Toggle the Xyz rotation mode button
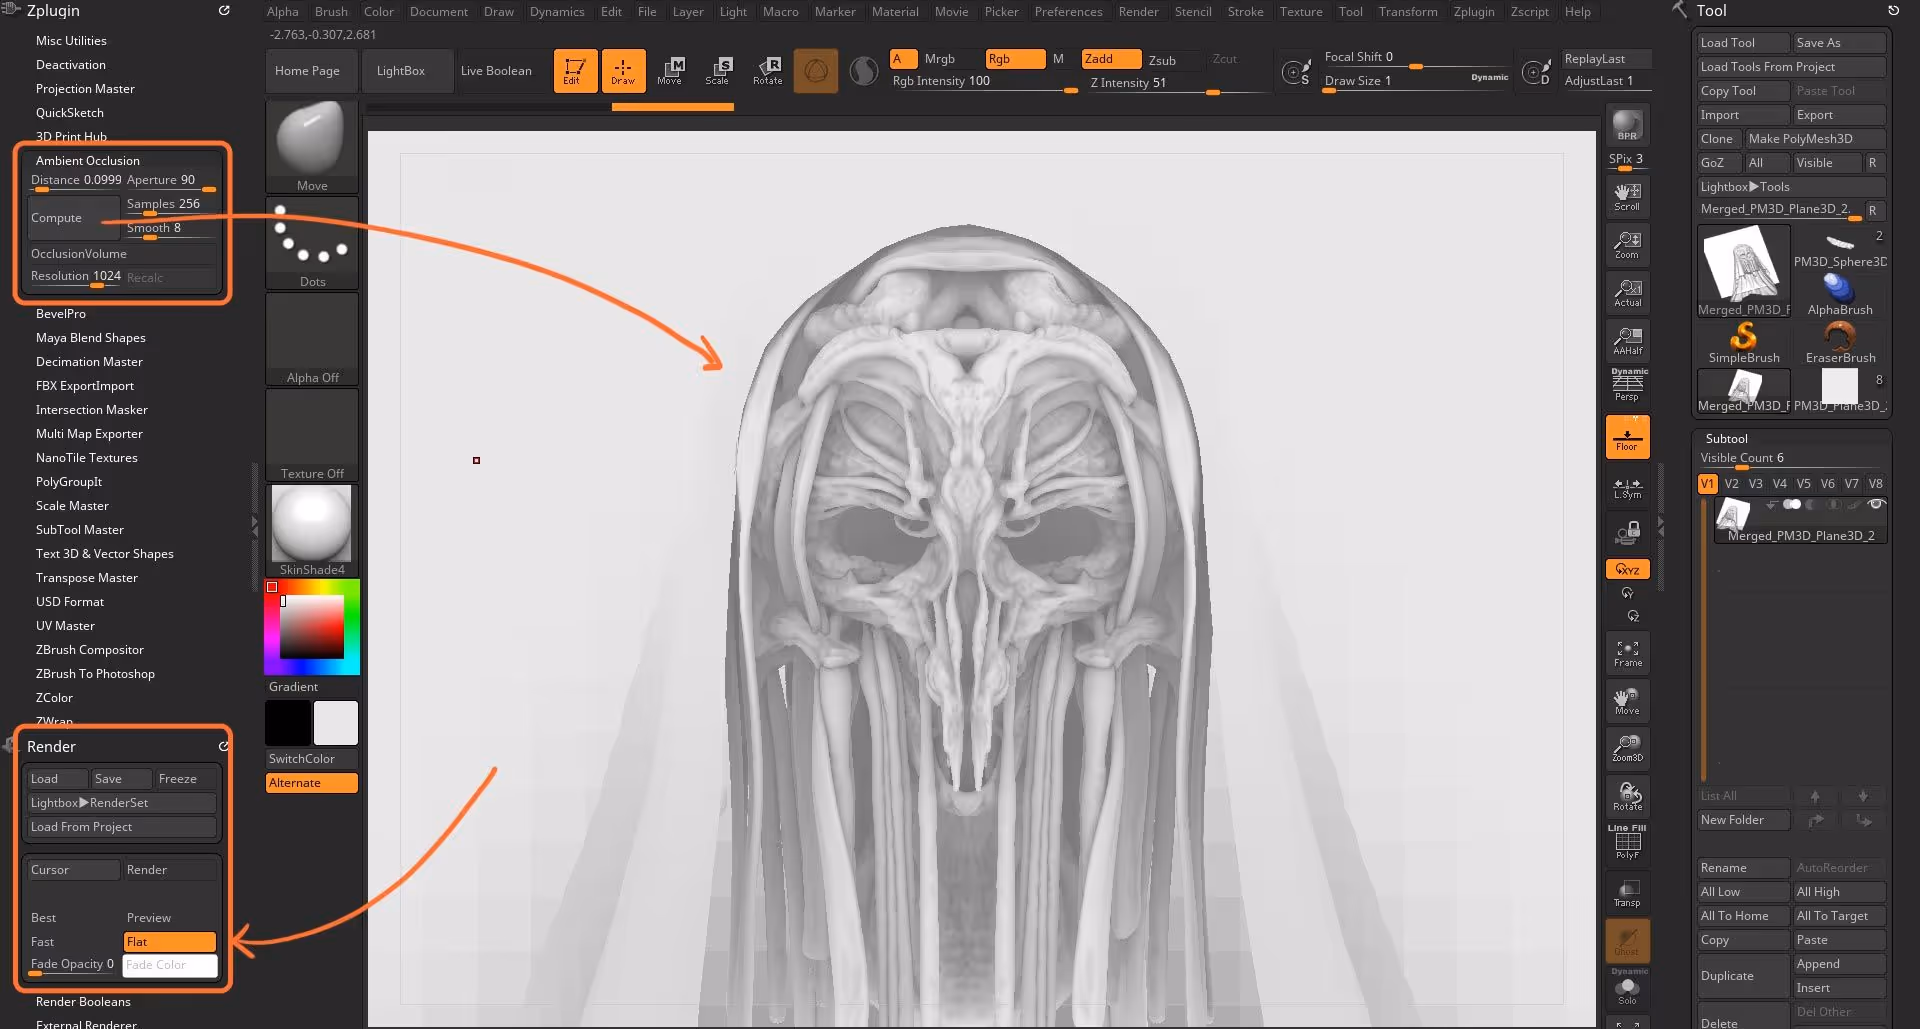The image size is (1920, 1029). click(1627, 569)
